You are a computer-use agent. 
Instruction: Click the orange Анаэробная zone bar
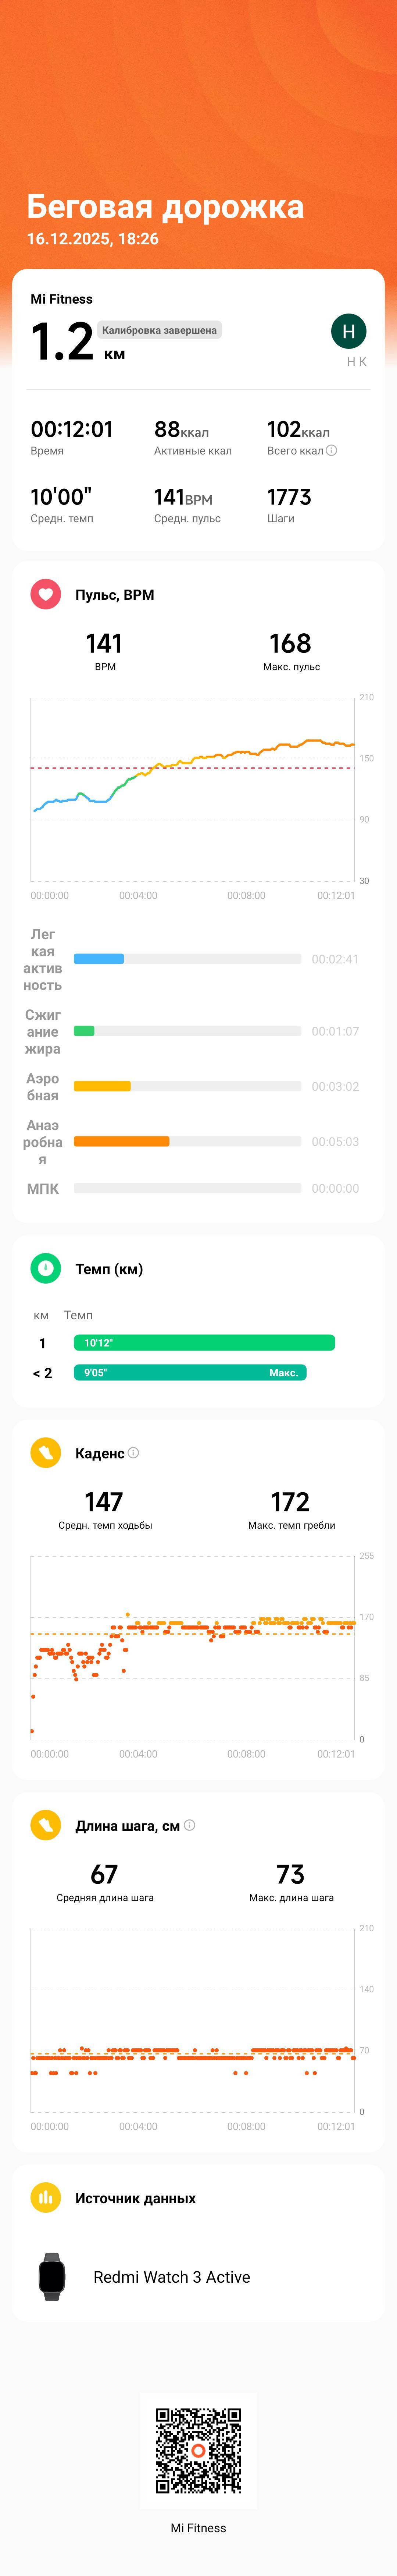point(122,1141)
